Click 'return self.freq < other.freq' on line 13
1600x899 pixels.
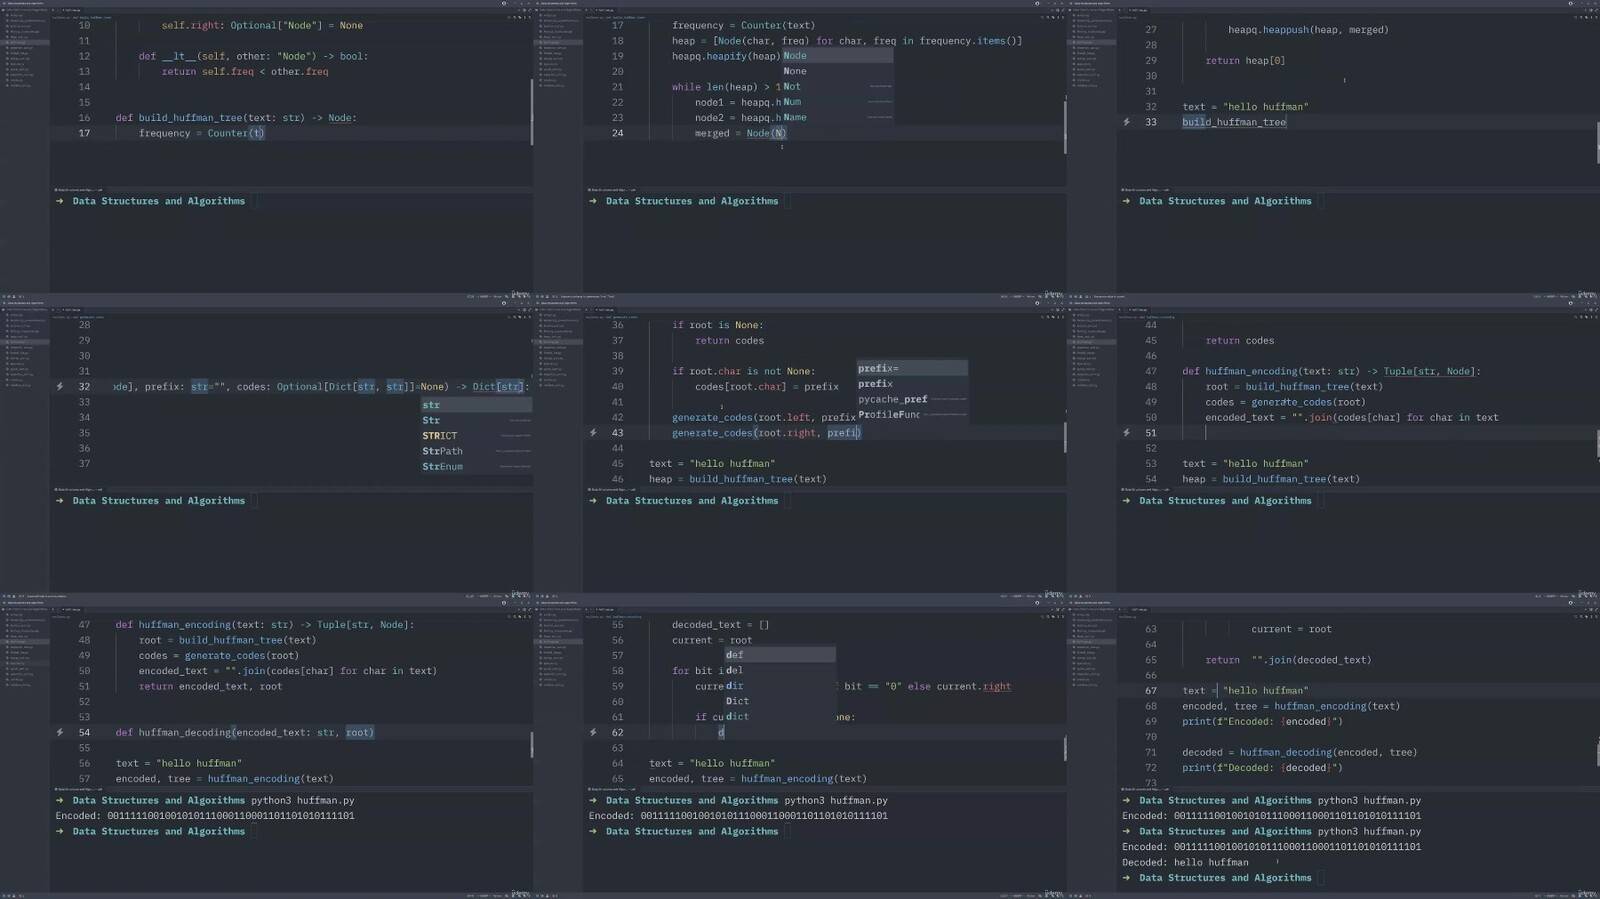tap(245, 71)
